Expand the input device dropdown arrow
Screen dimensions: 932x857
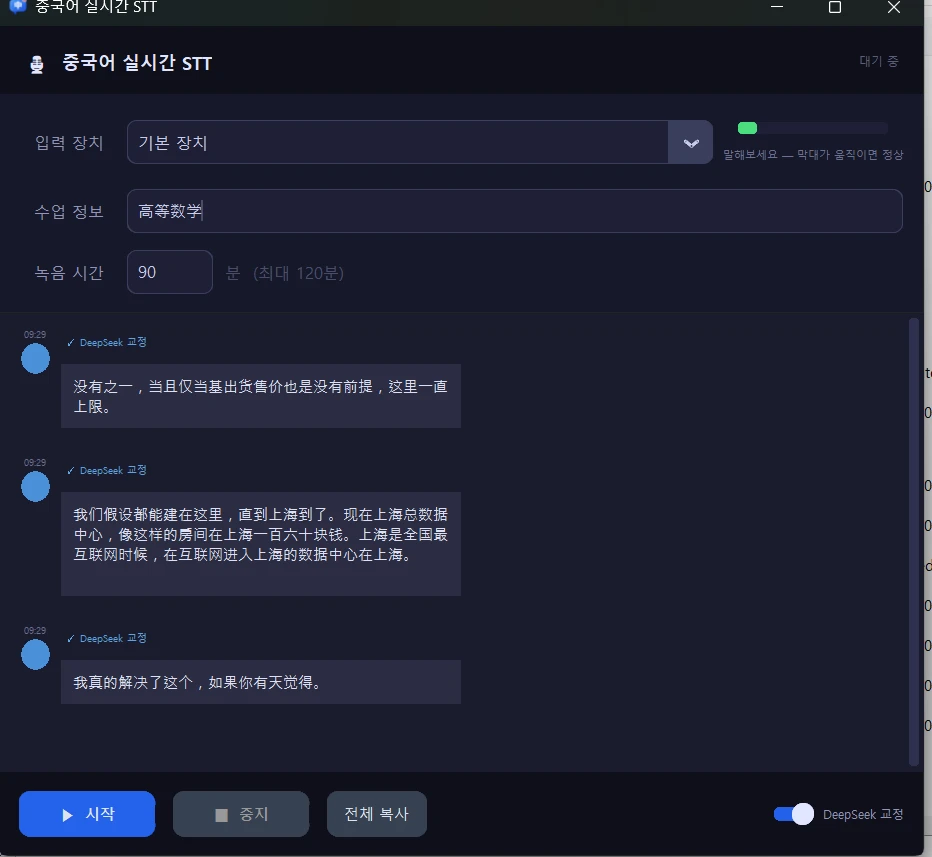pos(690,143)
